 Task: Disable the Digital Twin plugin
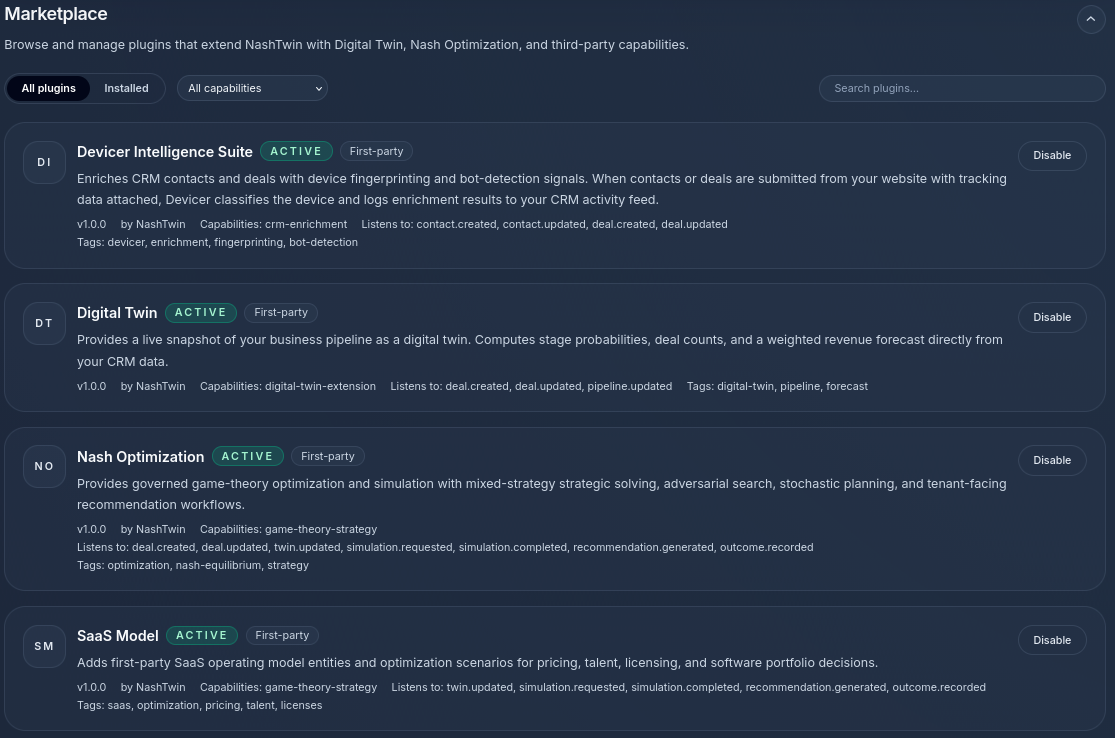(x=1052, y=317)
